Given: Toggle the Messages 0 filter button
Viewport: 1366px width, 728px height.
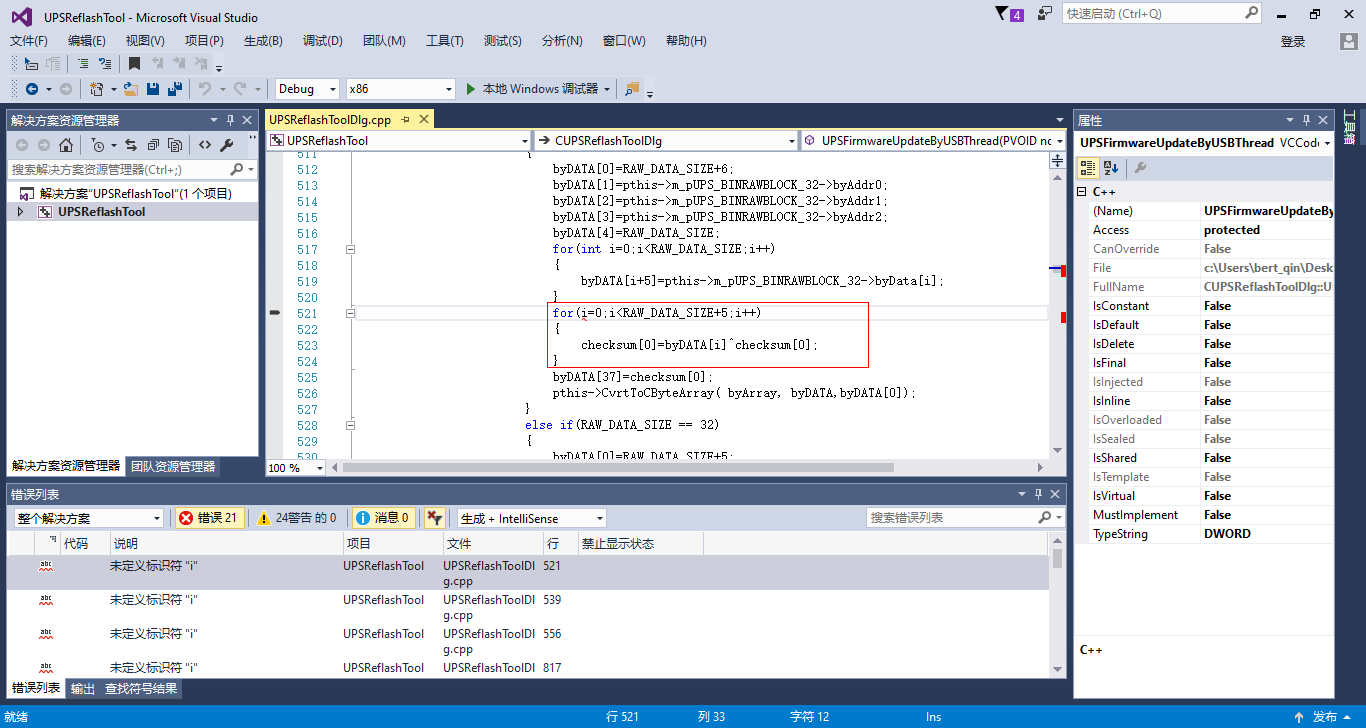Looking at the screenshot, I should coord(384,518).
